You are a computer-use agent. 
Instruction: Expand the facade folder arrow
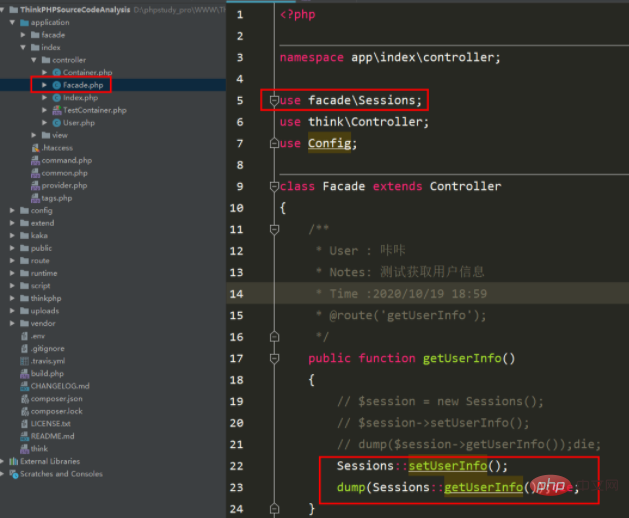click(23, 35)
